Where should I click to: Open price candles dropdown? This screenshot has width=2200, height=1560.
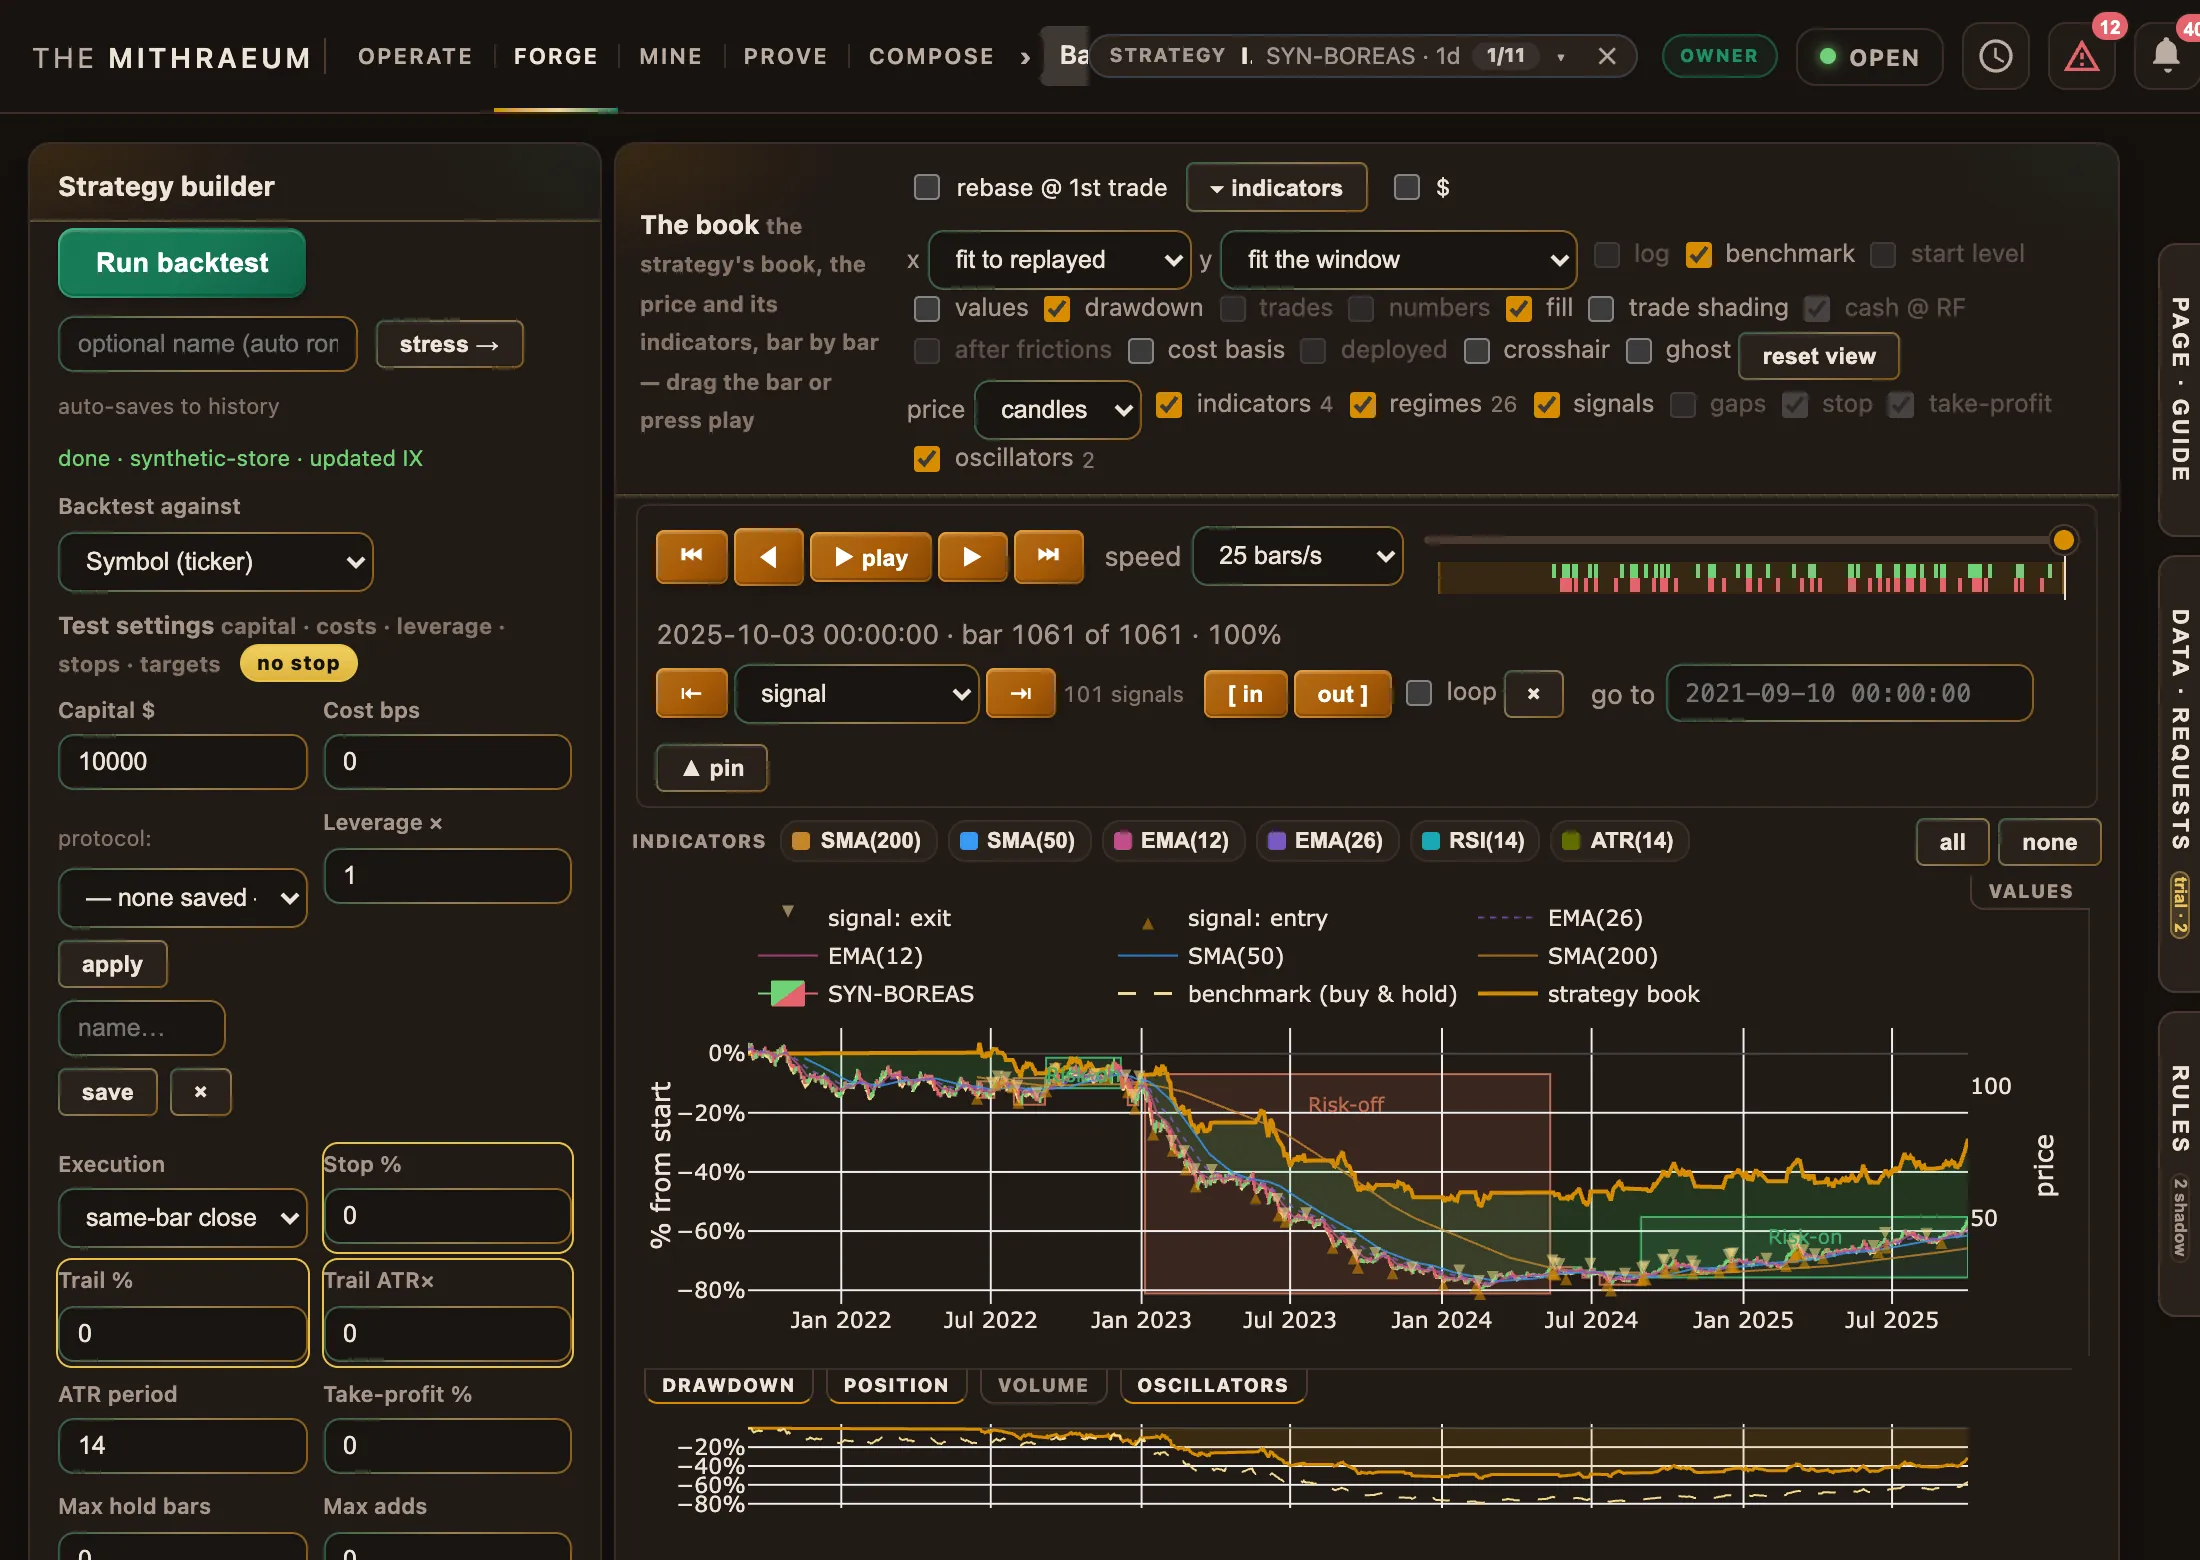1058,410
